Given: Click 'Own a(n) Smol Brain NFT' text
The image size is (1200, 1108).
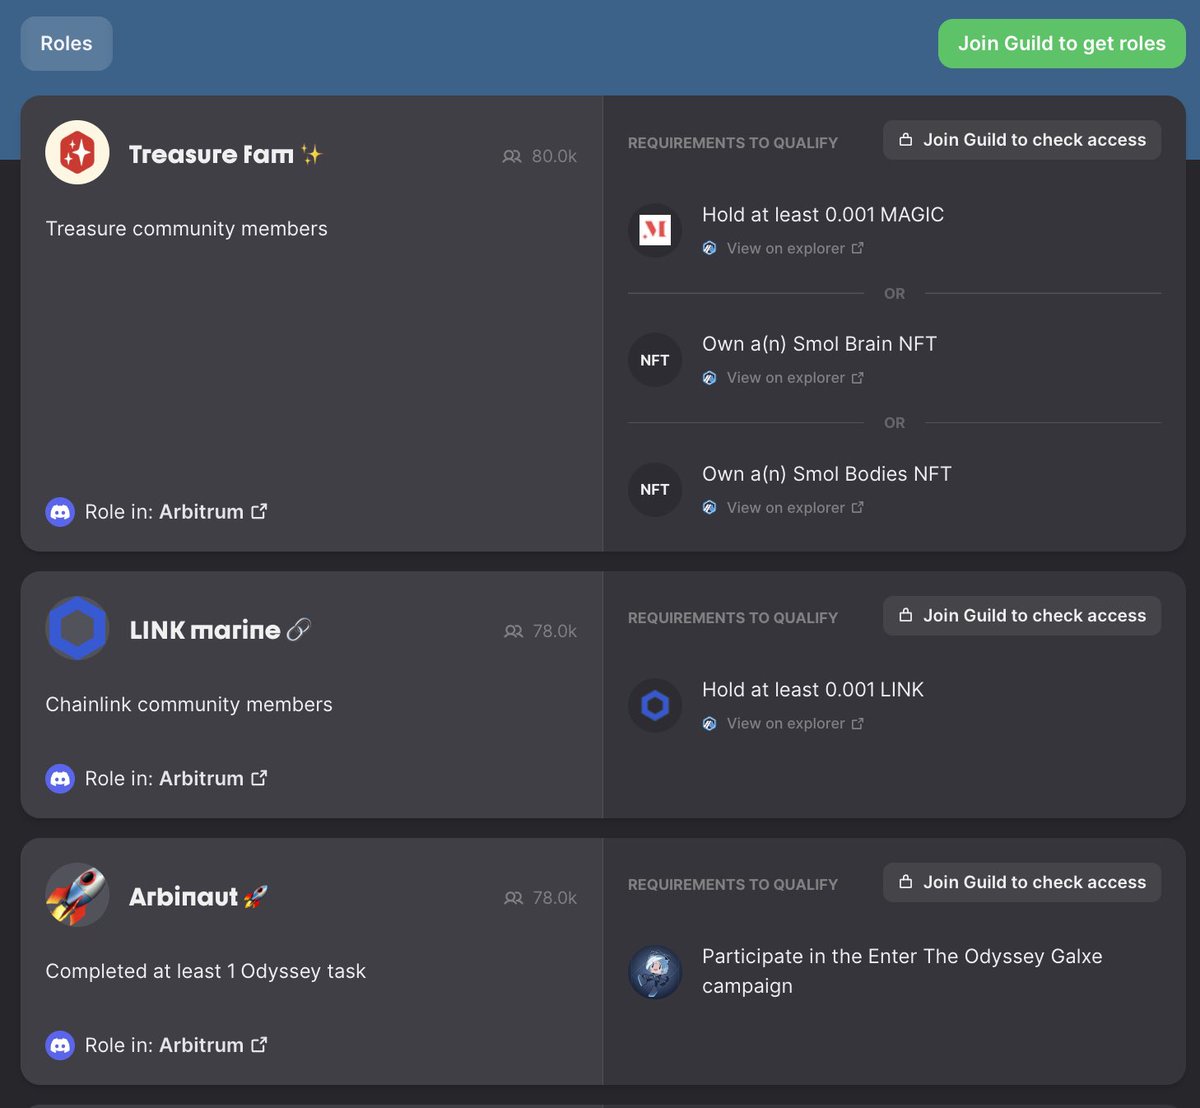Looking at the screenshot, I should click(820, 344).
